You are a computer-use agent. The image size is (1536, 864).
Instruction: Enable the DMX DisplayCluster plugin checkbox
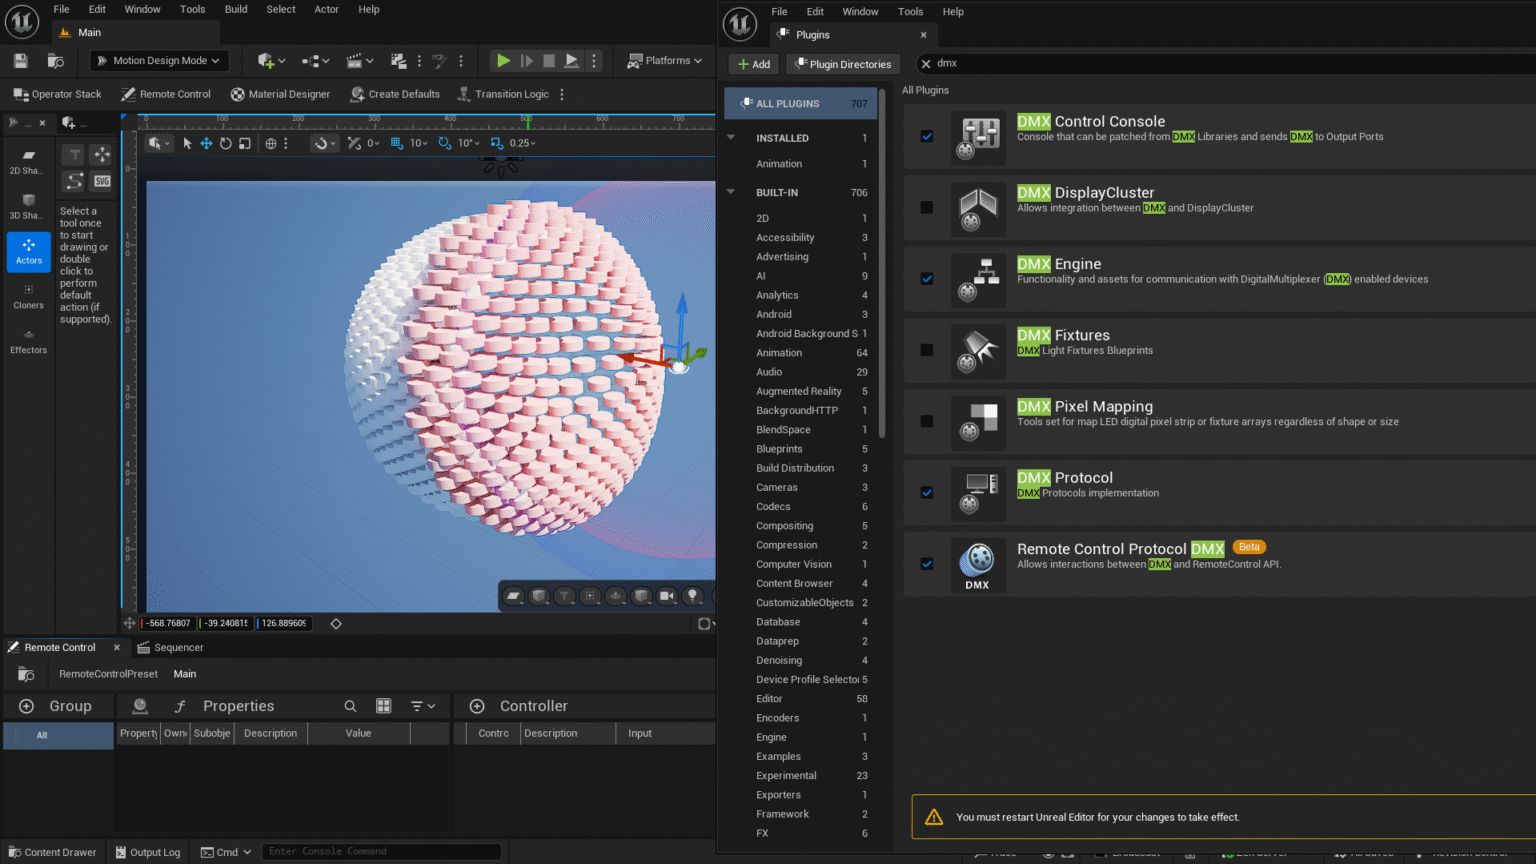click(x=927, y=207)
